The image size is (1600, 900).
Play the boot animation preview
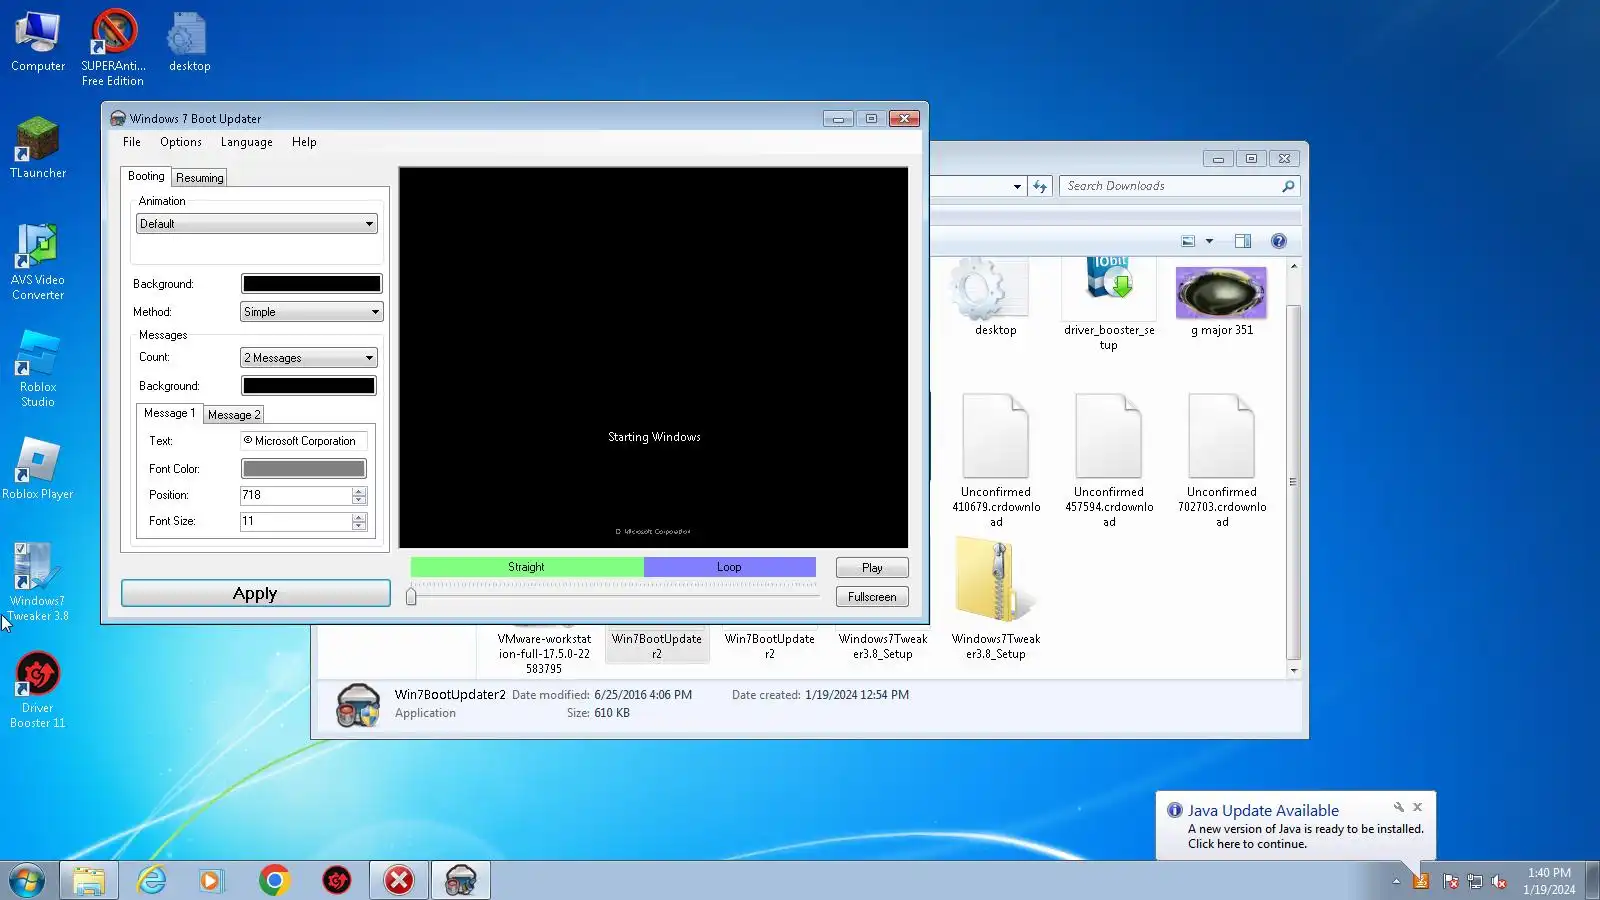point(872,568)
